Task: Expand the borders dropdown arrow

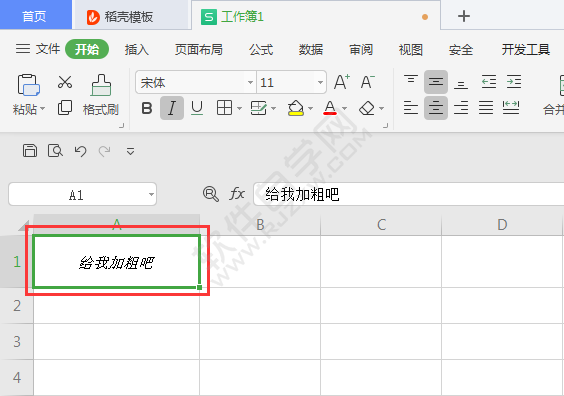Action: 239,108
